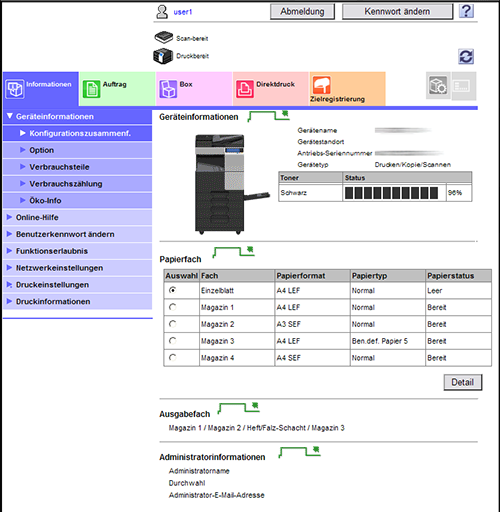Open Konfigurationszusammenf. submenu item

coord(77,133)
